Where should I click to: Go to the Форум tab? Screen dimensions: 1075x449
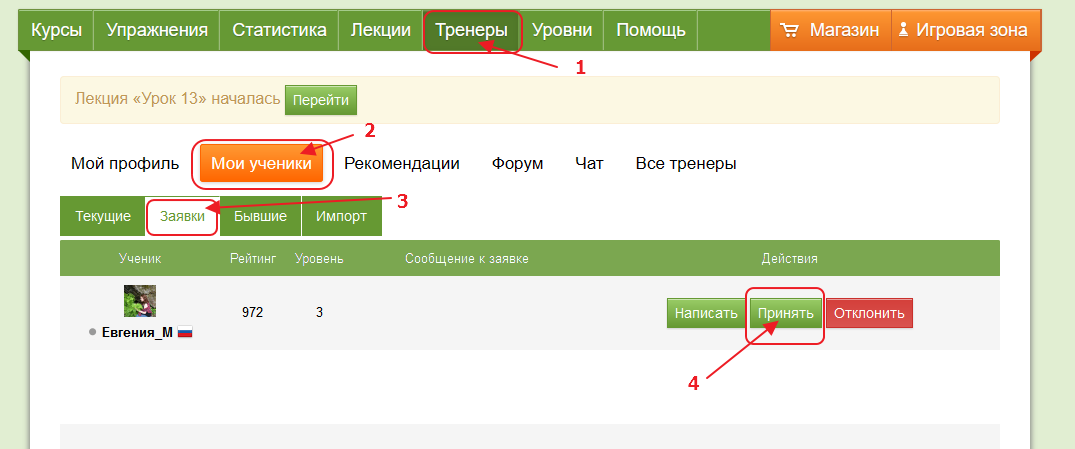[517, 163]
